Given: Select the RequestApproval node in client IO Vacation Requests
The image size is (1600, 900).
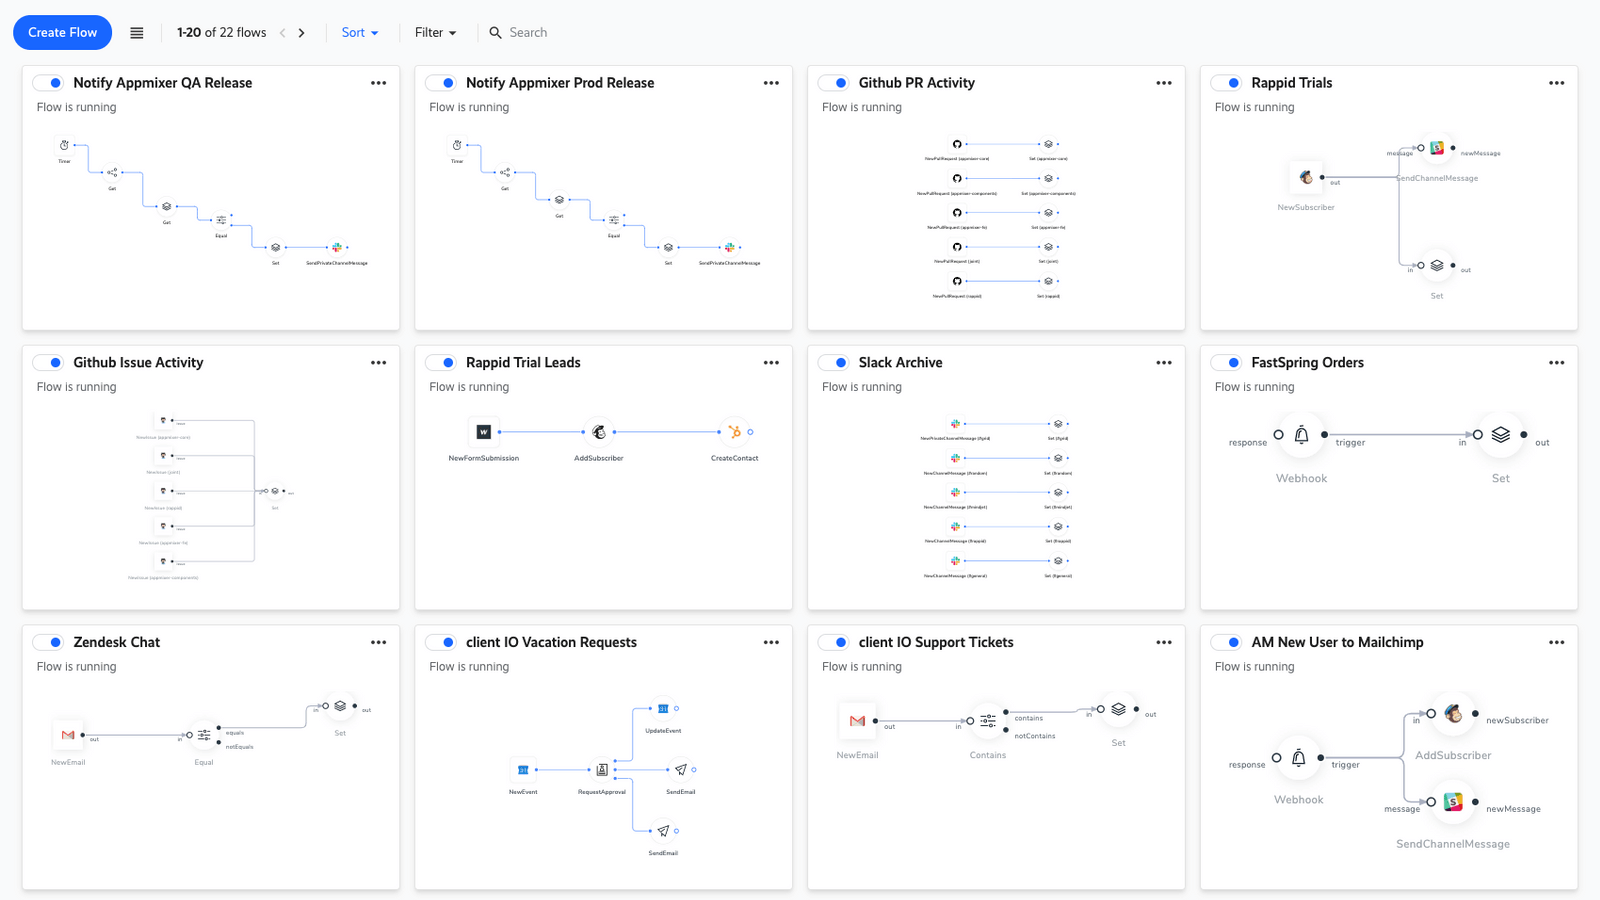Looking at the screenshot, I should pos(601,770).
